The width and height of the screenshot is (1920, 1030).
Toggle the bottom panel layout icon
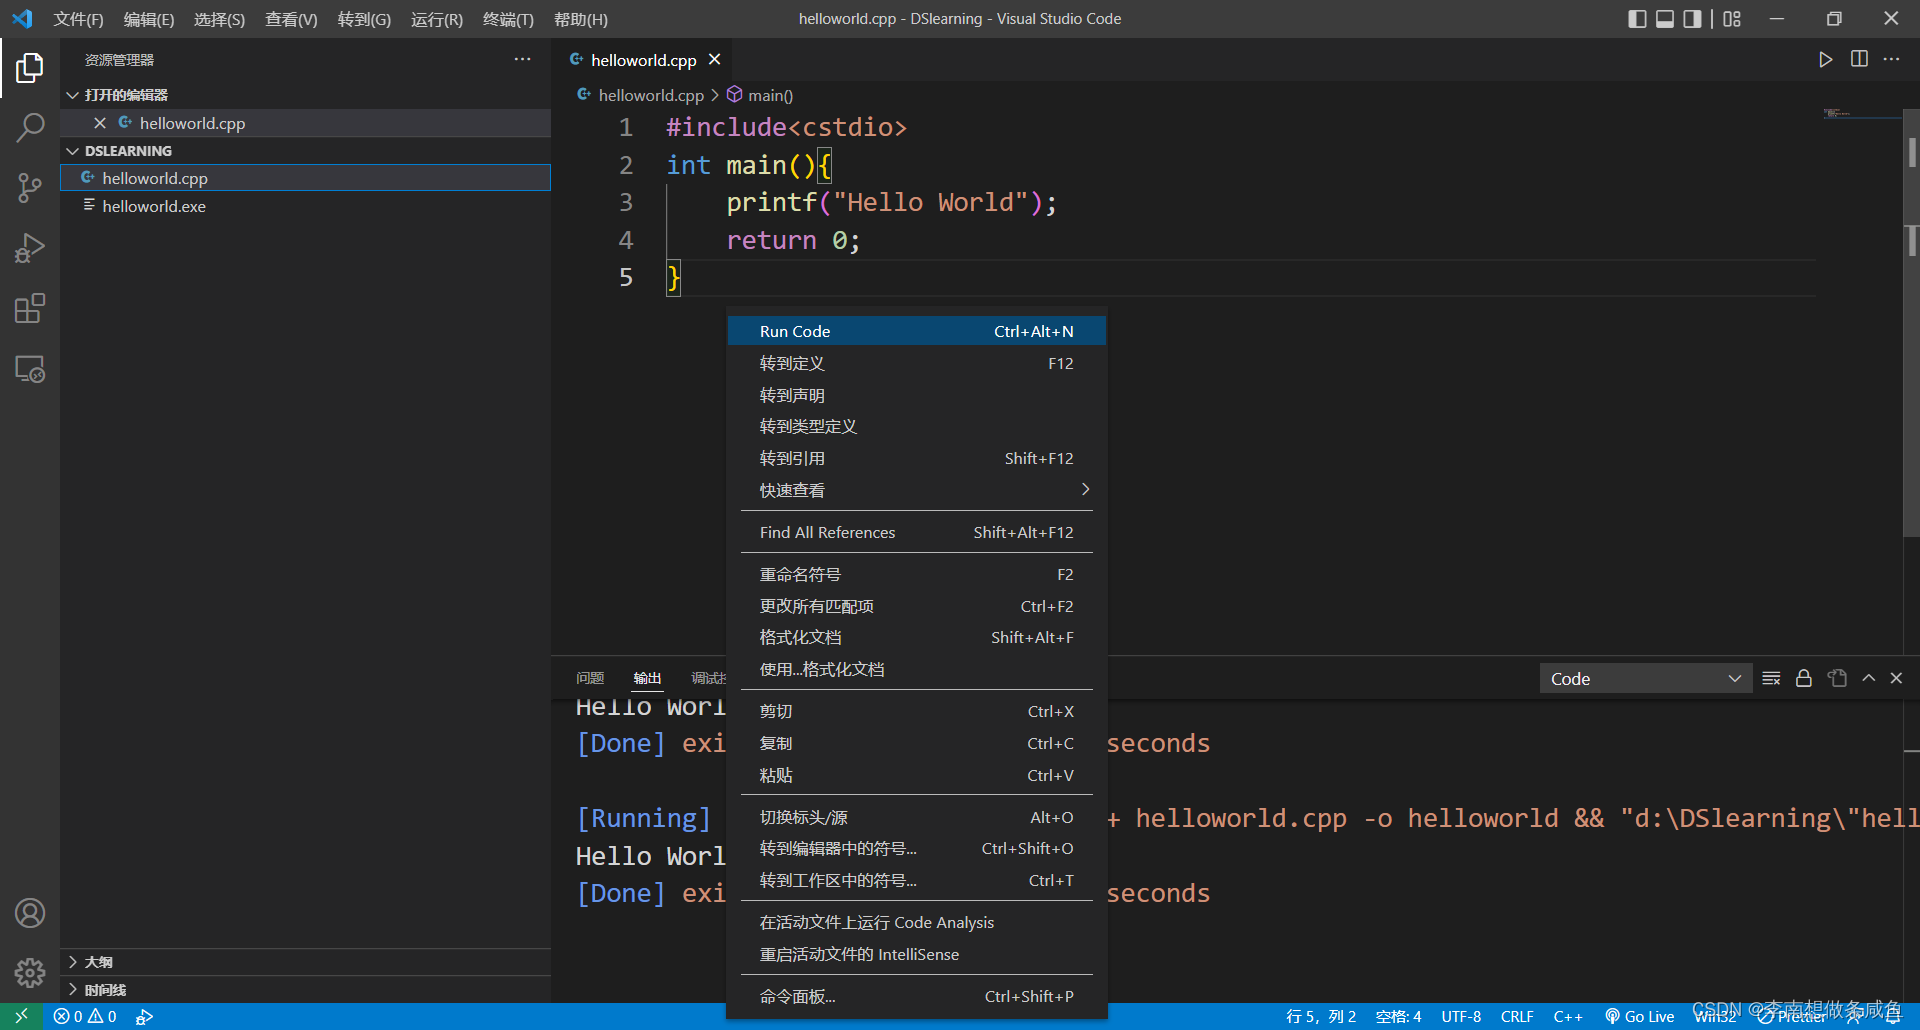pos(1665,19)
